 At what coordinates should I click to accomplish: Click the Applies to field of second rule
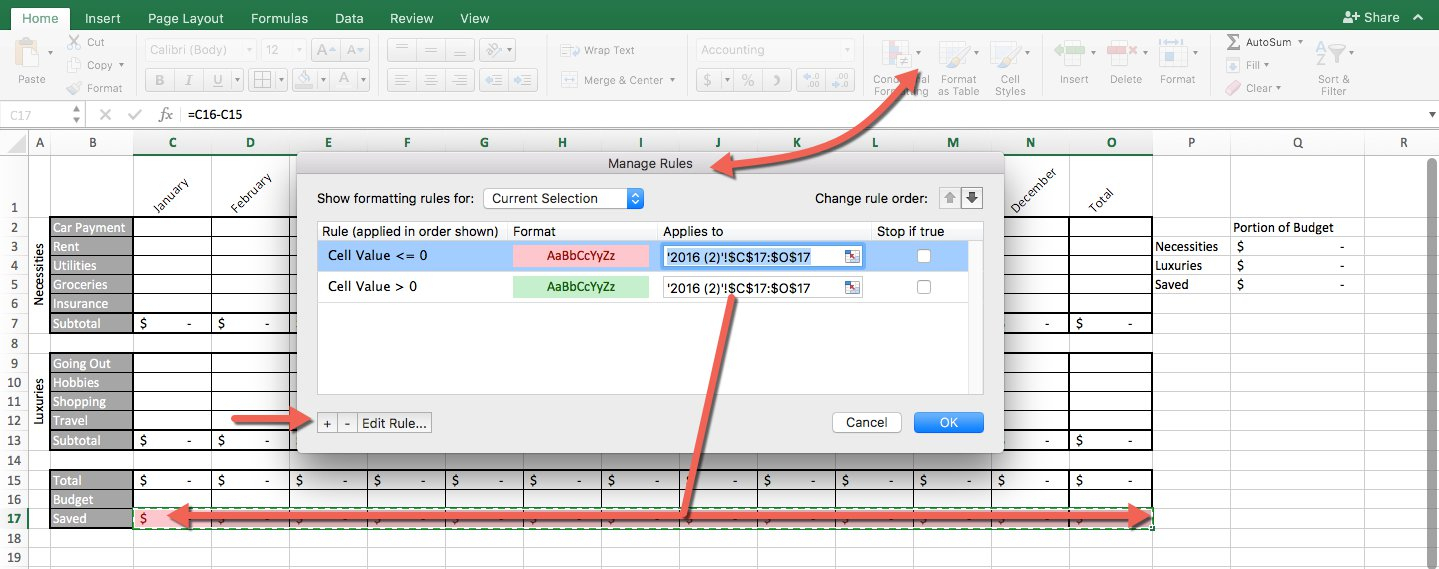coord(752,288)
